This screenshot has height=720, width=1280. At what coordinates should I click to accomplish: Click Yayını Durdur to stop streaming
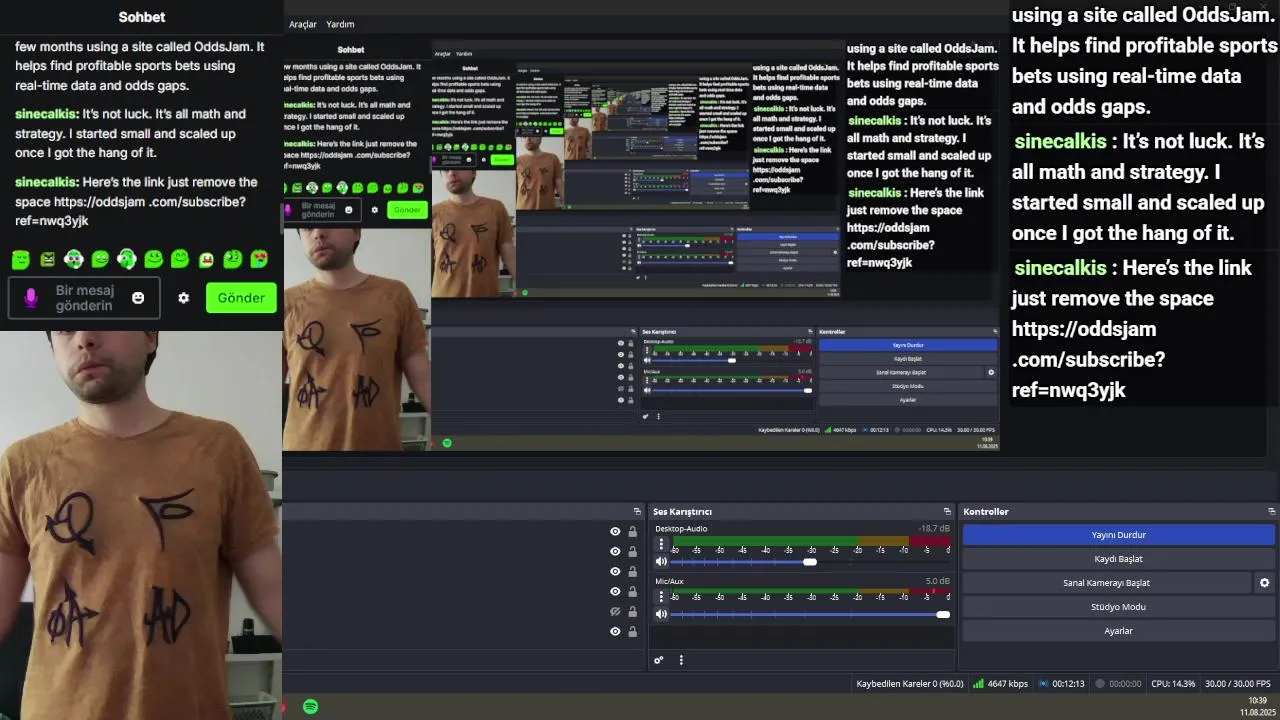[1118, 535]
